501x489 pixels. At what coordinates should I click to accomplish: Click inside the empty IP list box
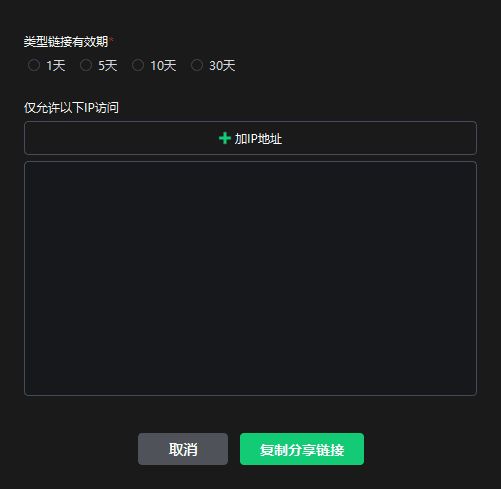pos(250,278)
